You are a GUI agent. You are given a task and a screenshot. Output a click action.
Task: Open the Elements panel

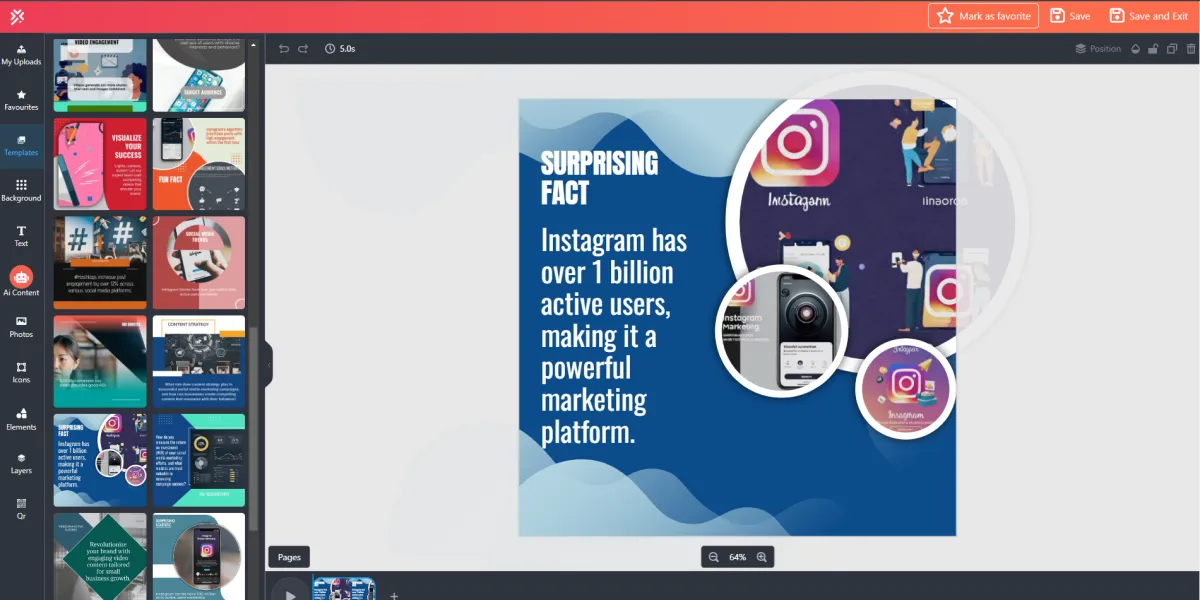(x=21, y=419)
